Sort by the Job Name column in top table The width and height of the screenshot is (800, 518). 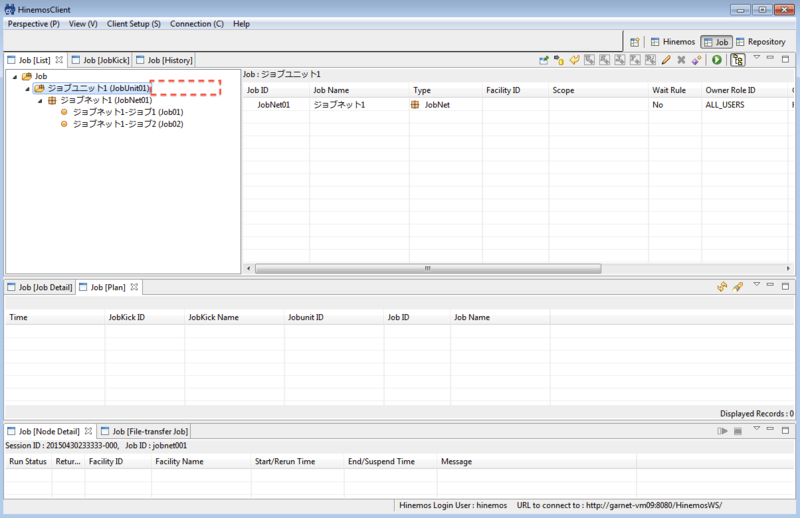[359, 90]
